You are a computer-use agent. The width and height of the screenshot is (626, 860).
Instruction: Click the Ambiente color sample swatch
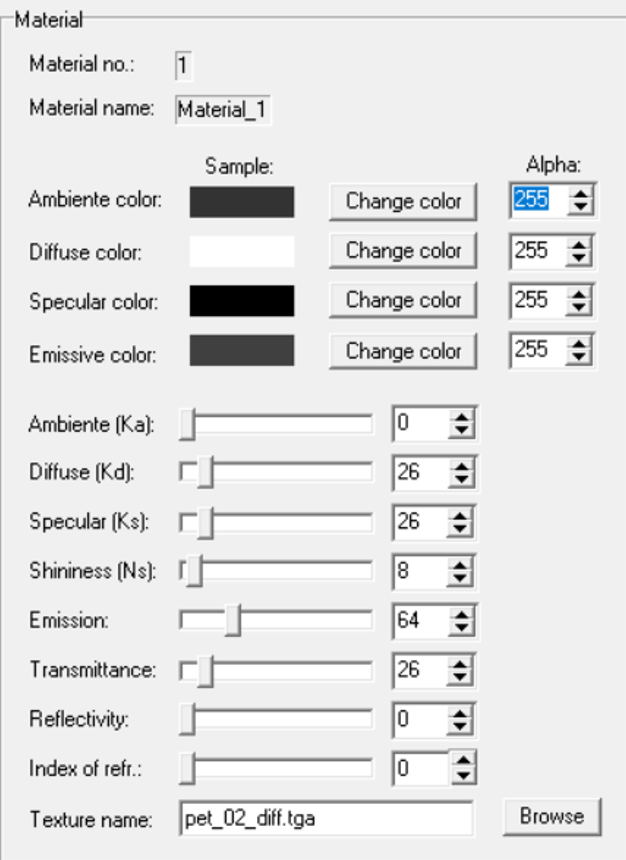click(242, 201)
